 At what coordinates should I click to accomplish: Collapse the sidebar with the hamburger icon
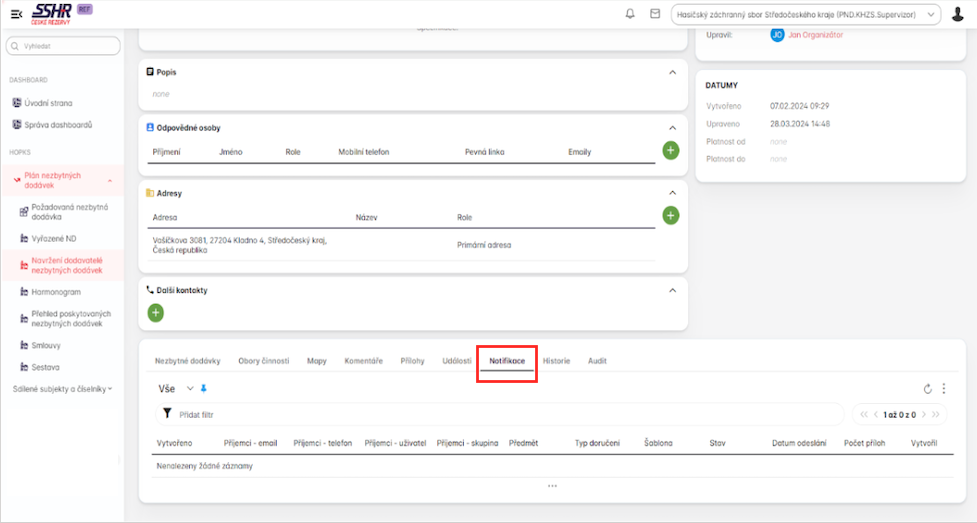[16, 13]
